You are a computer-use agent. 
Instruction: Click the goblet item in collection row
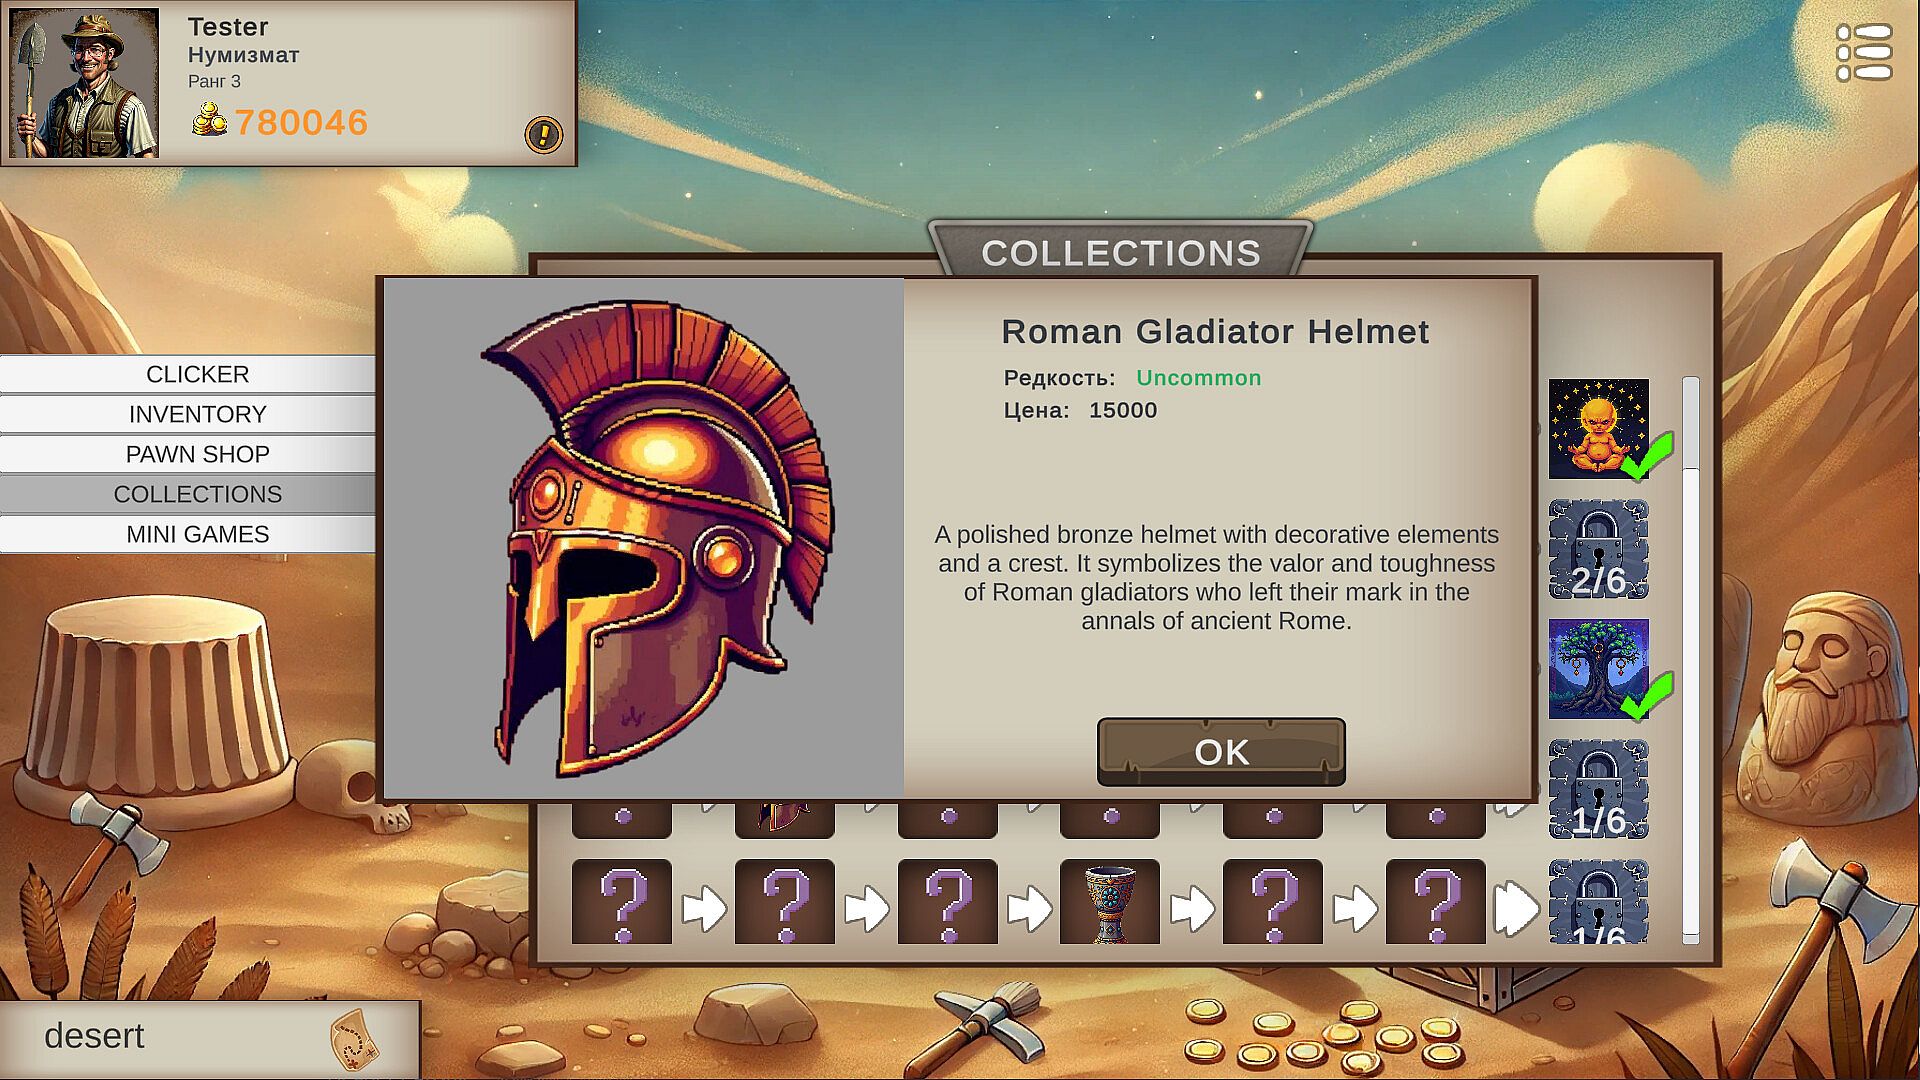pyautogui.click(x=1110, y=902)
